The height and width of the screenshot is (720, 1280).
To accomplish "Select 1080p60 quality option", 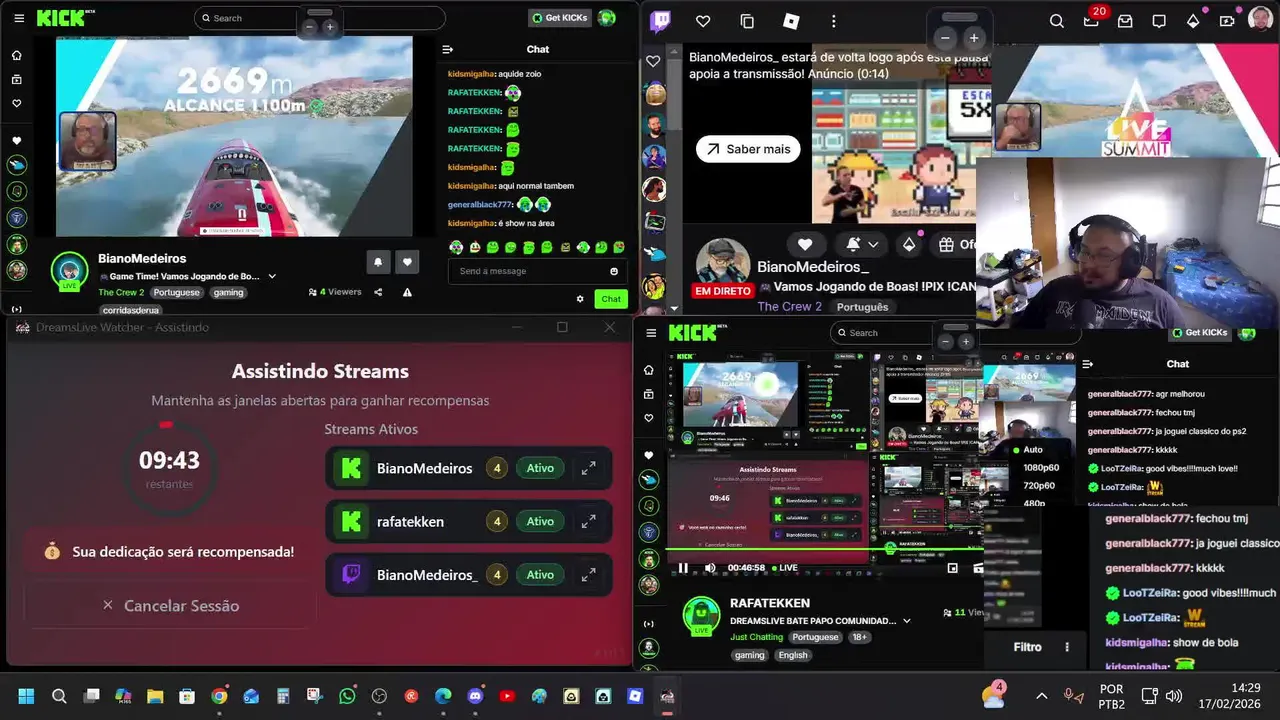I will tap(1041, 467).
